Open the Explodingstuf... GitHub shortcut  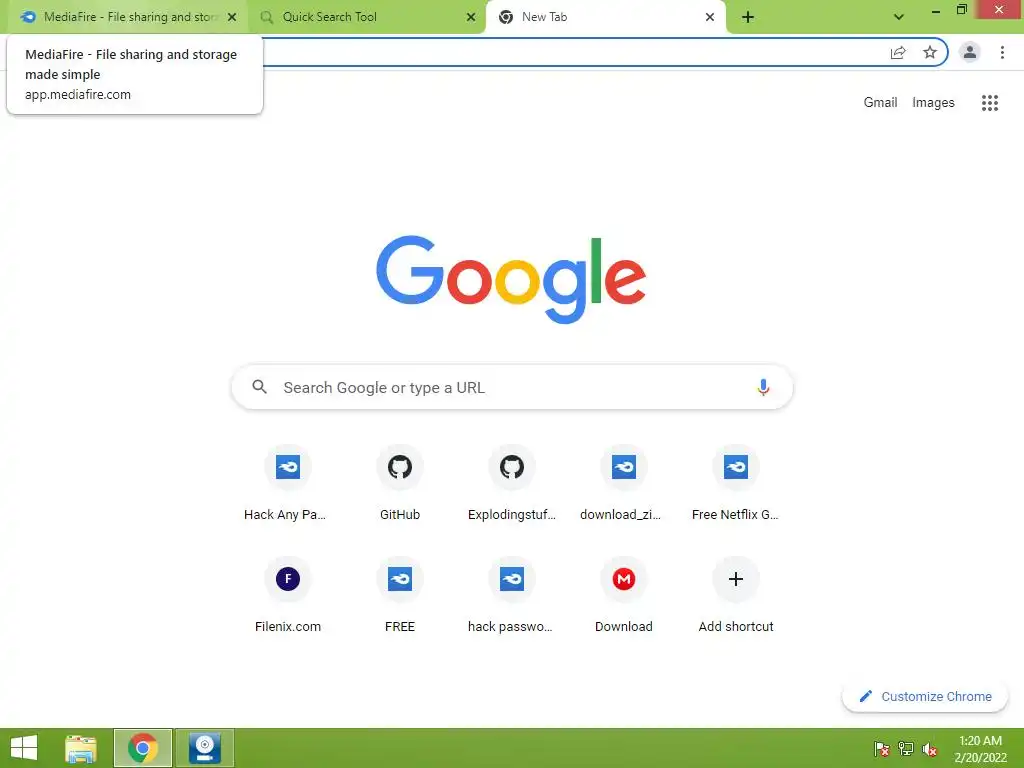click(x=511, y=483)
